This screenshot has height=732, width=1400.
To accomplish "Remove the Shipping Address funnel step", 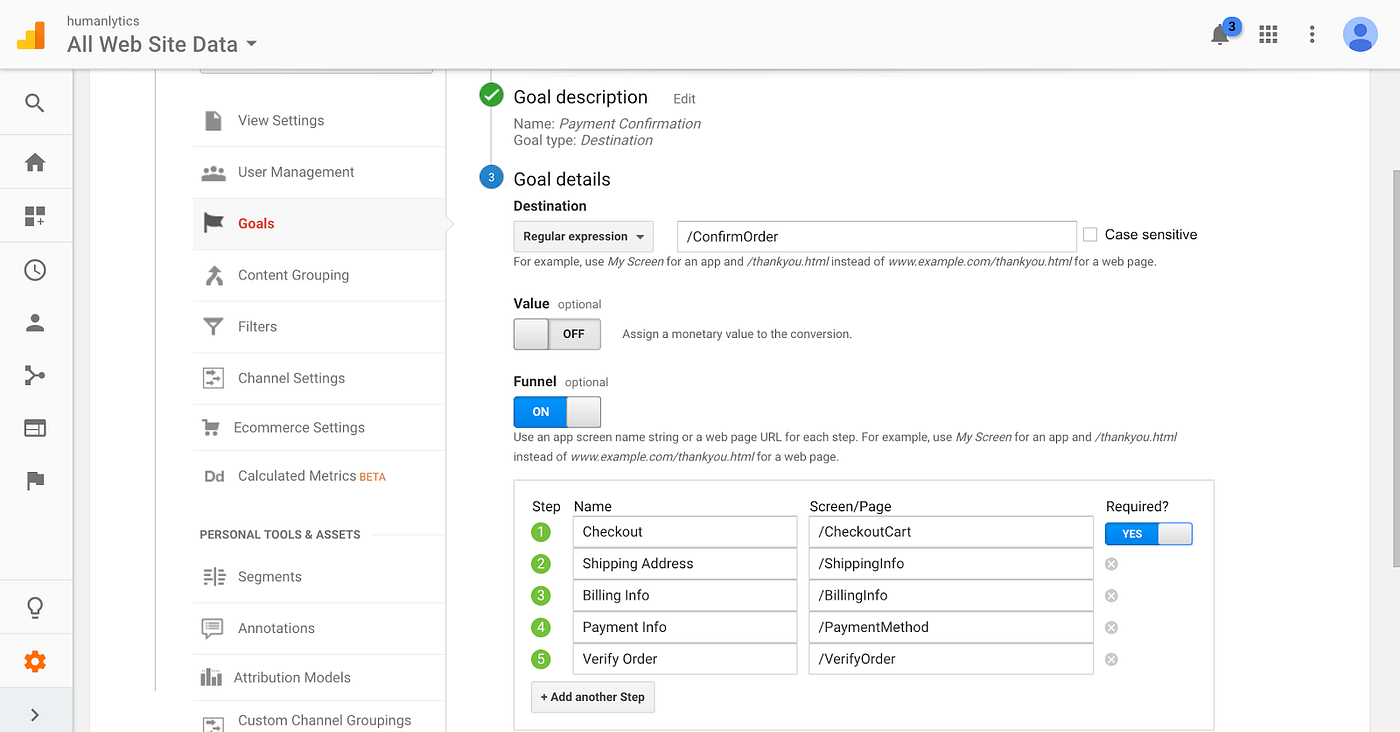I will (1111, 564).
